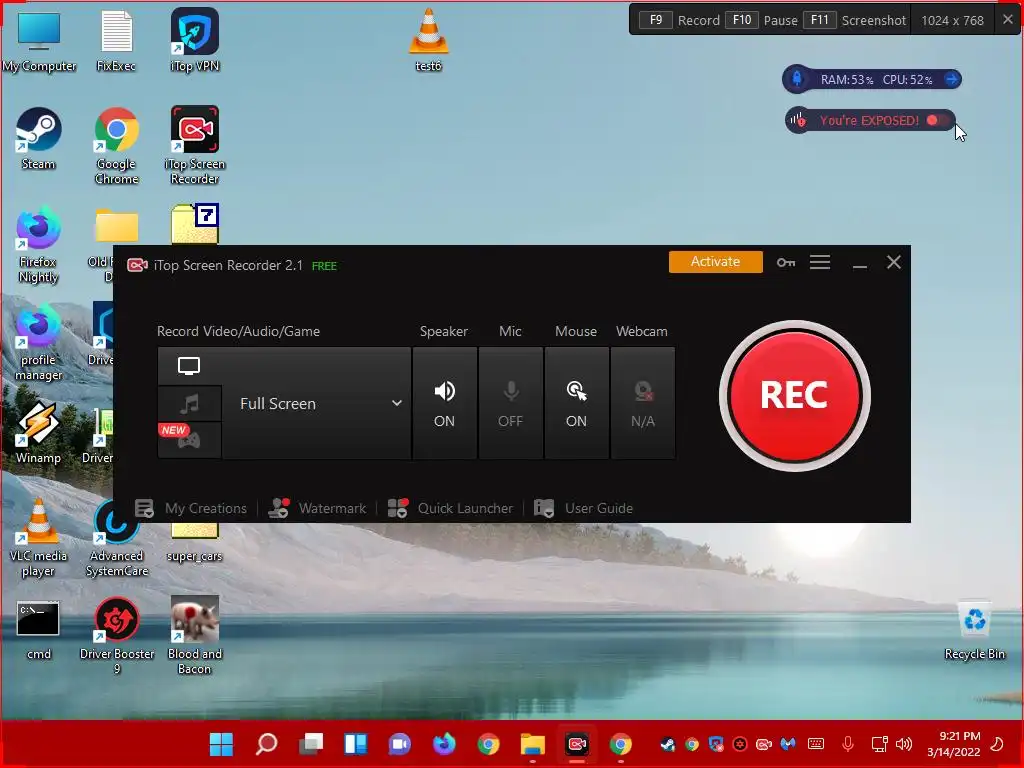Open the Steam desktop icon

point(39,138)
